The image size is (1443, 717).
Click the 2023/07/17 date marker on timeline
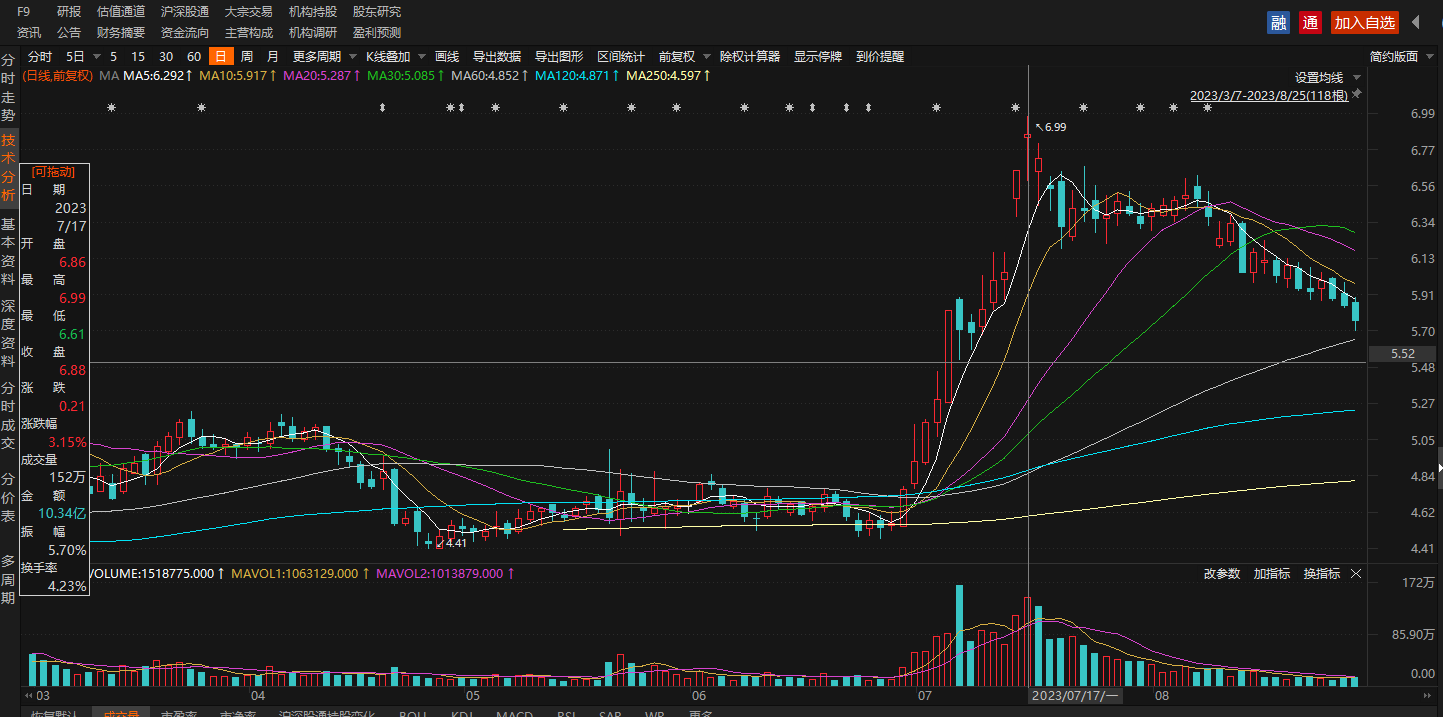click(x=1075, y=695)
